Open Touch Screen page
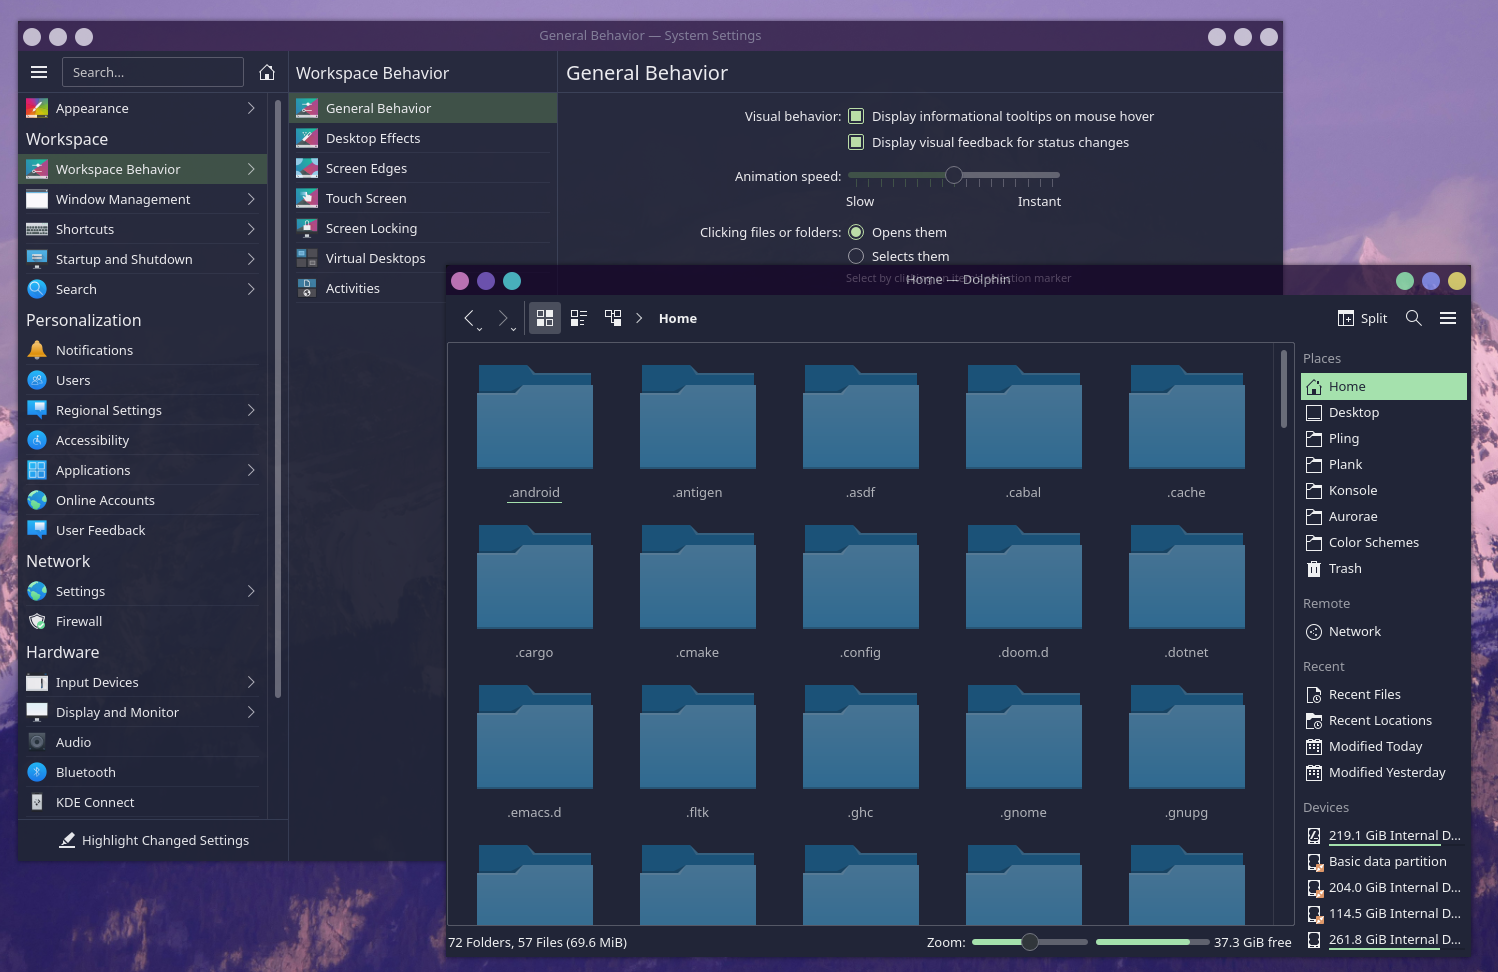 [423, 198]
